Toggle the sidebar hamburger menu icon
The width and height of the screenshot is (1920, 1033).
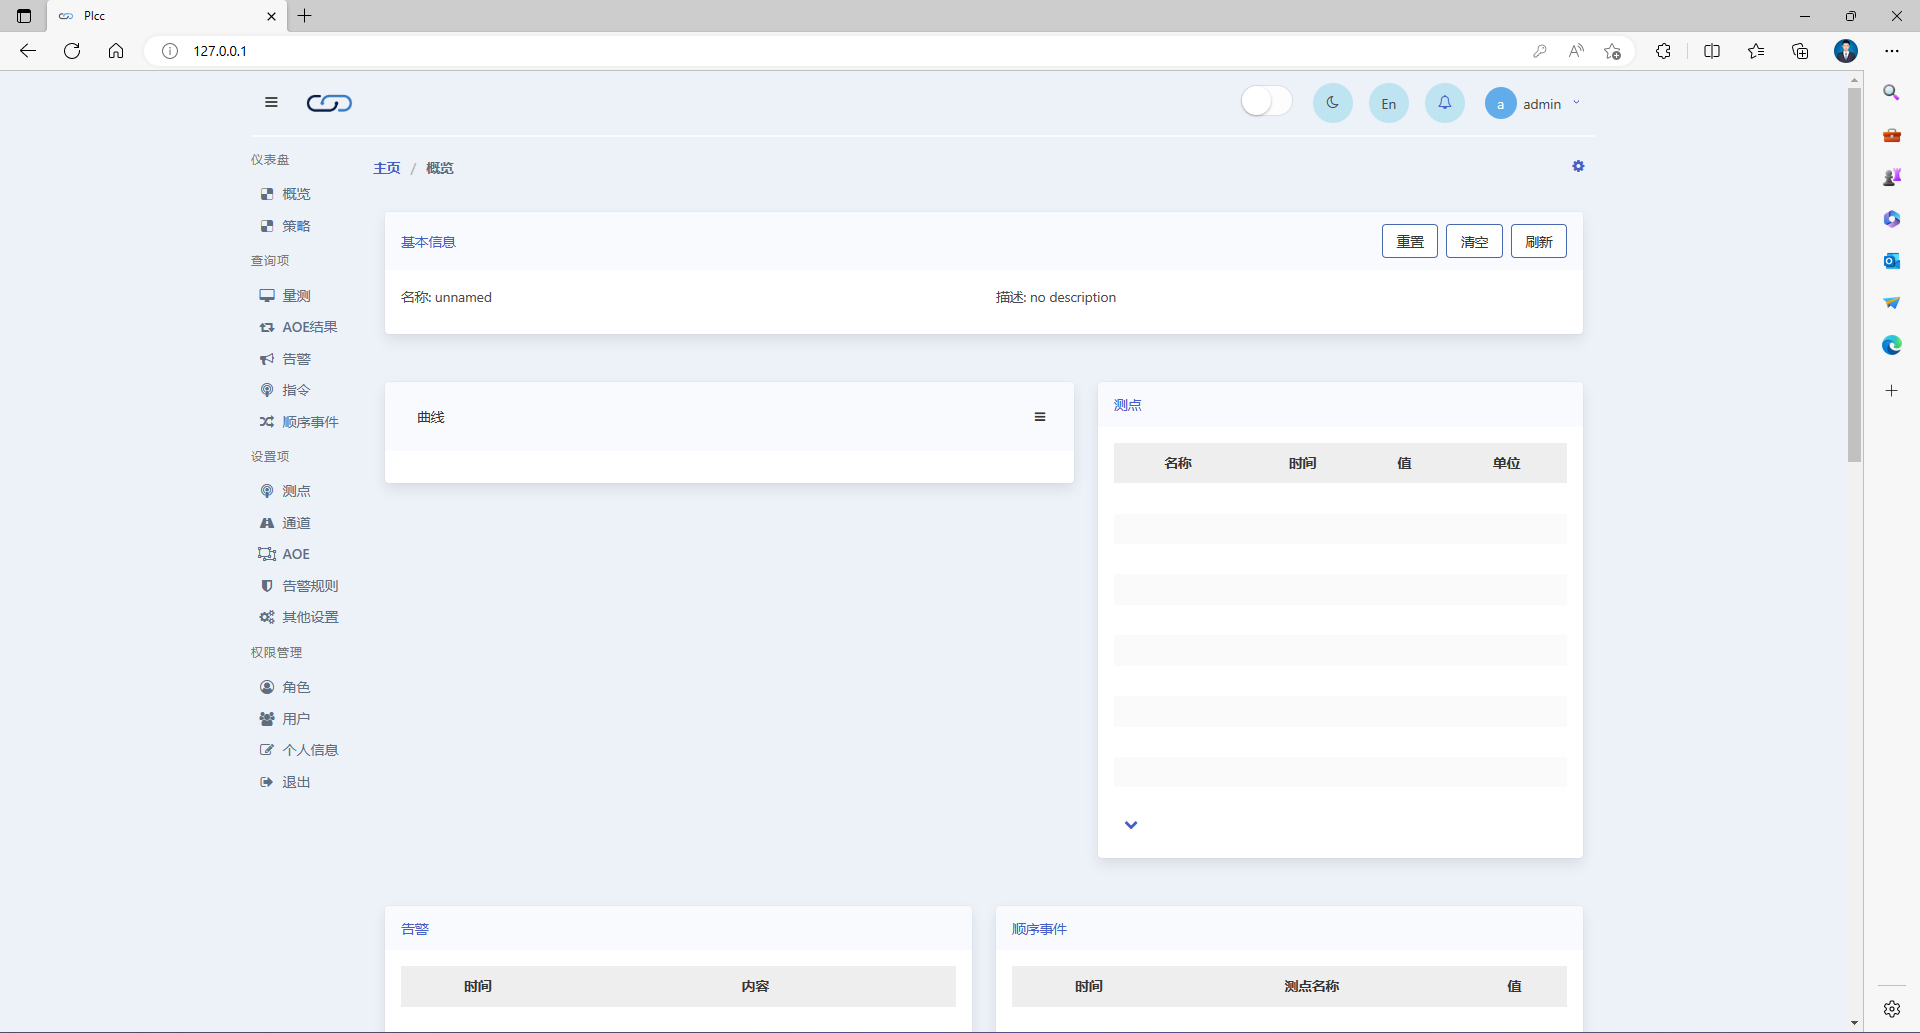point(271,102)
